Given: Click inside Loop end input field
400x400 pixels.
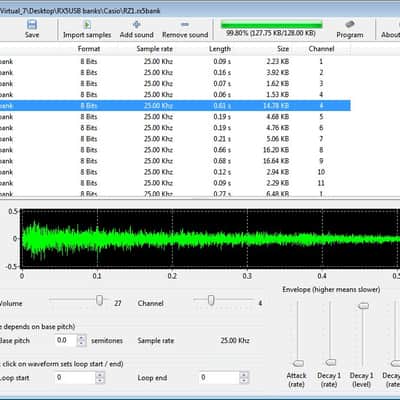Looking at the screenshot, I should pyautogui.click(x=219, y=377).
